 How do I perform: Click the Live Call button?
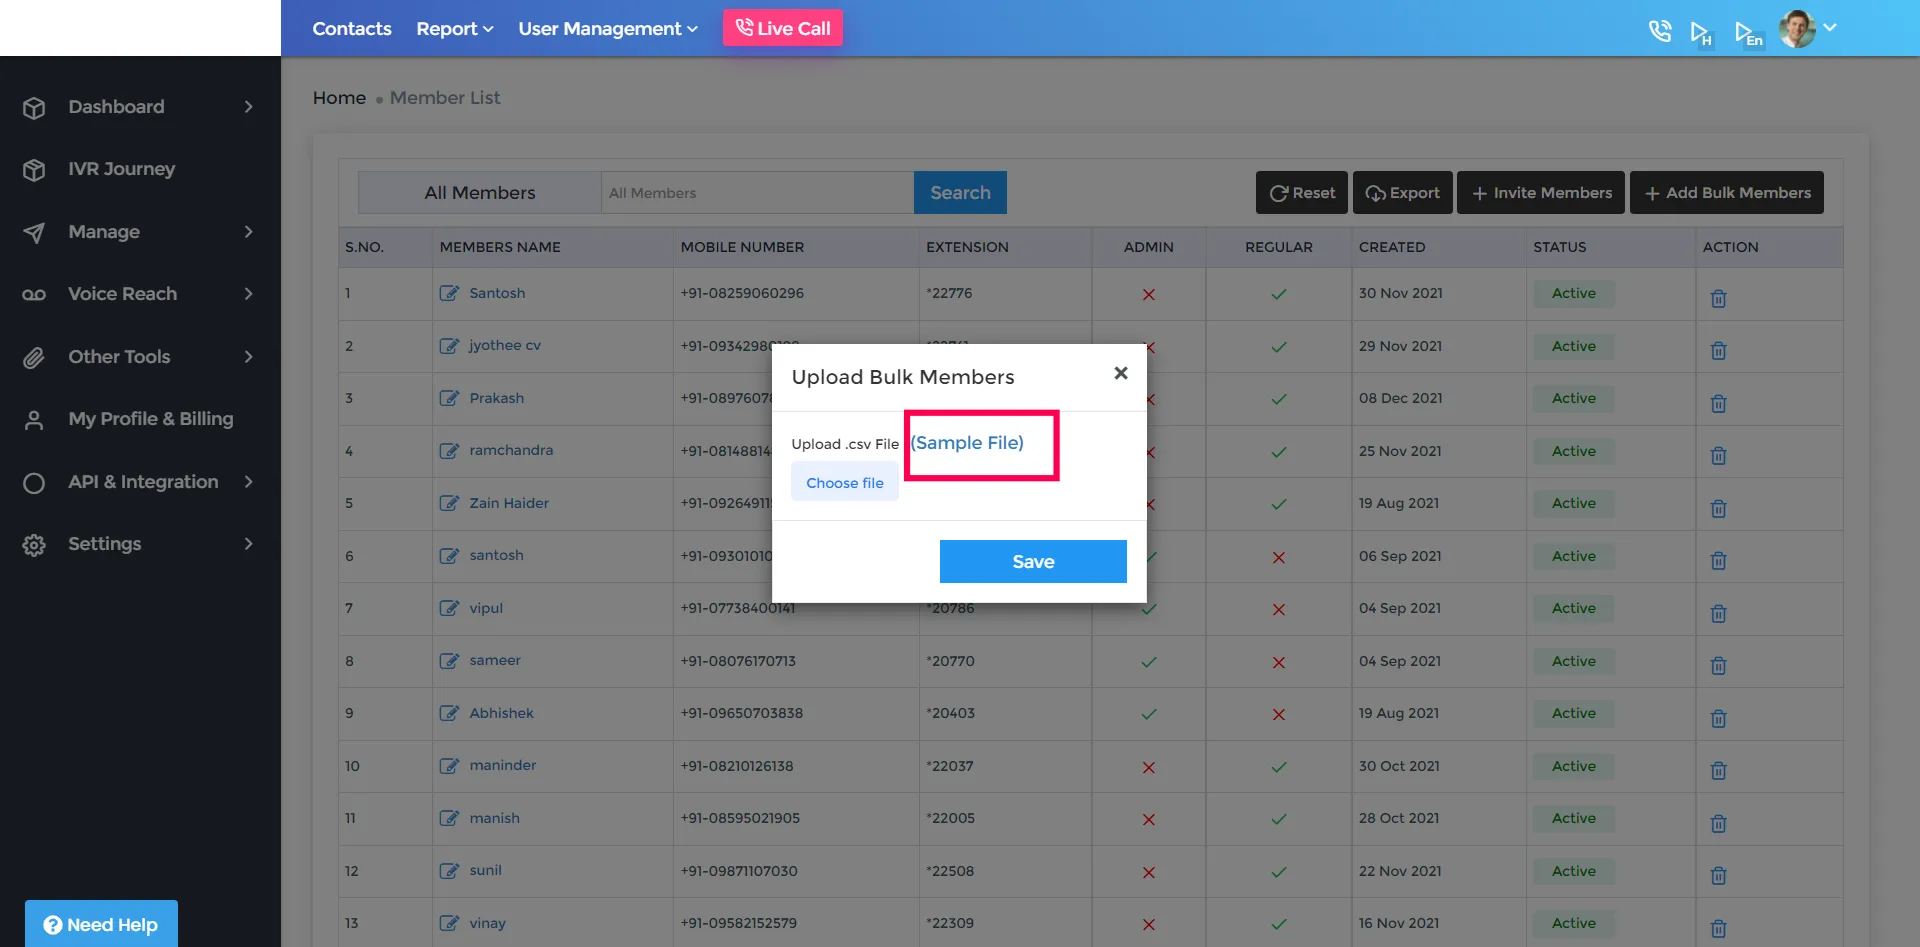pos(783,28)
